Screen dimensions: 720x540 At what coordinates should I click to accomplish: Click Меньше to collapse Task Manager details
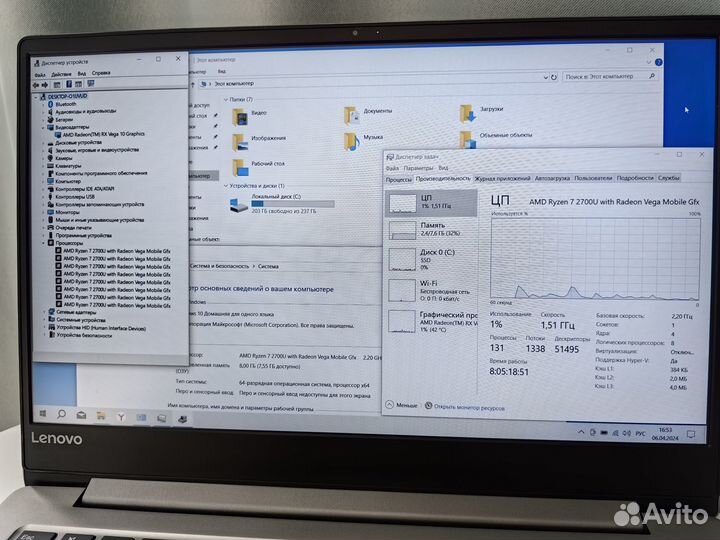tap(401, 405)
